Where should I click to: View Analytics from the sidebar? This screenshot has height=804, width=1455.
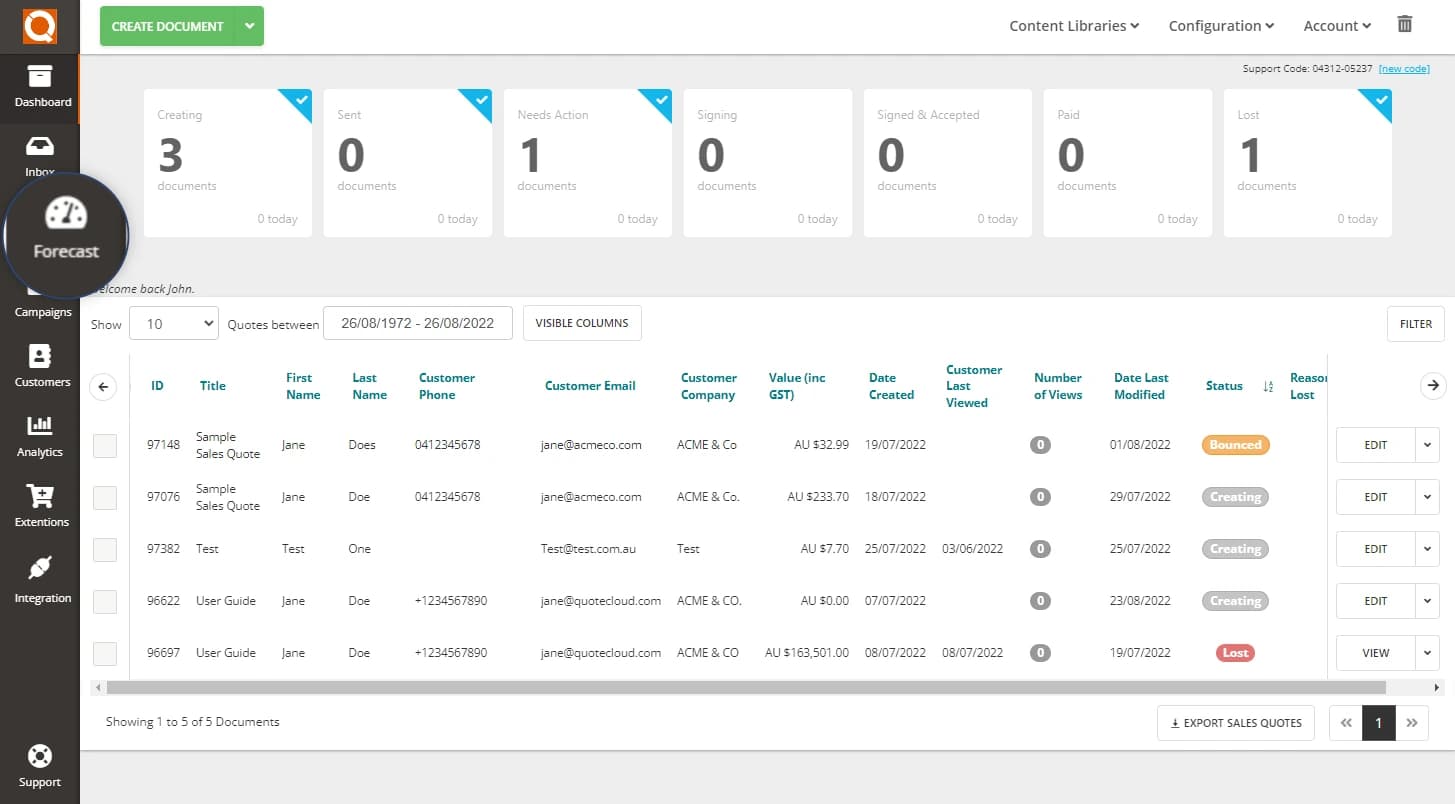[40, 435]
